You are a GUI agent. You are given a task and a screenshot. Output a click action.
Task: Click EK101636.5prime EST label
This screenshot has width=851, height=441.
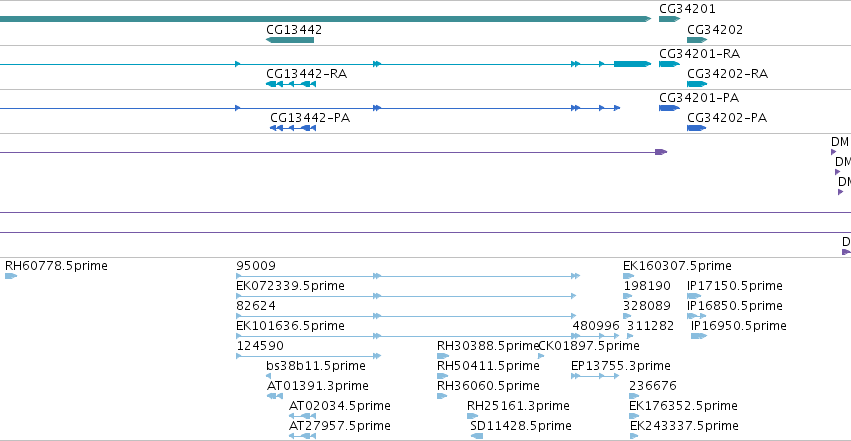[x=290, y=326]
